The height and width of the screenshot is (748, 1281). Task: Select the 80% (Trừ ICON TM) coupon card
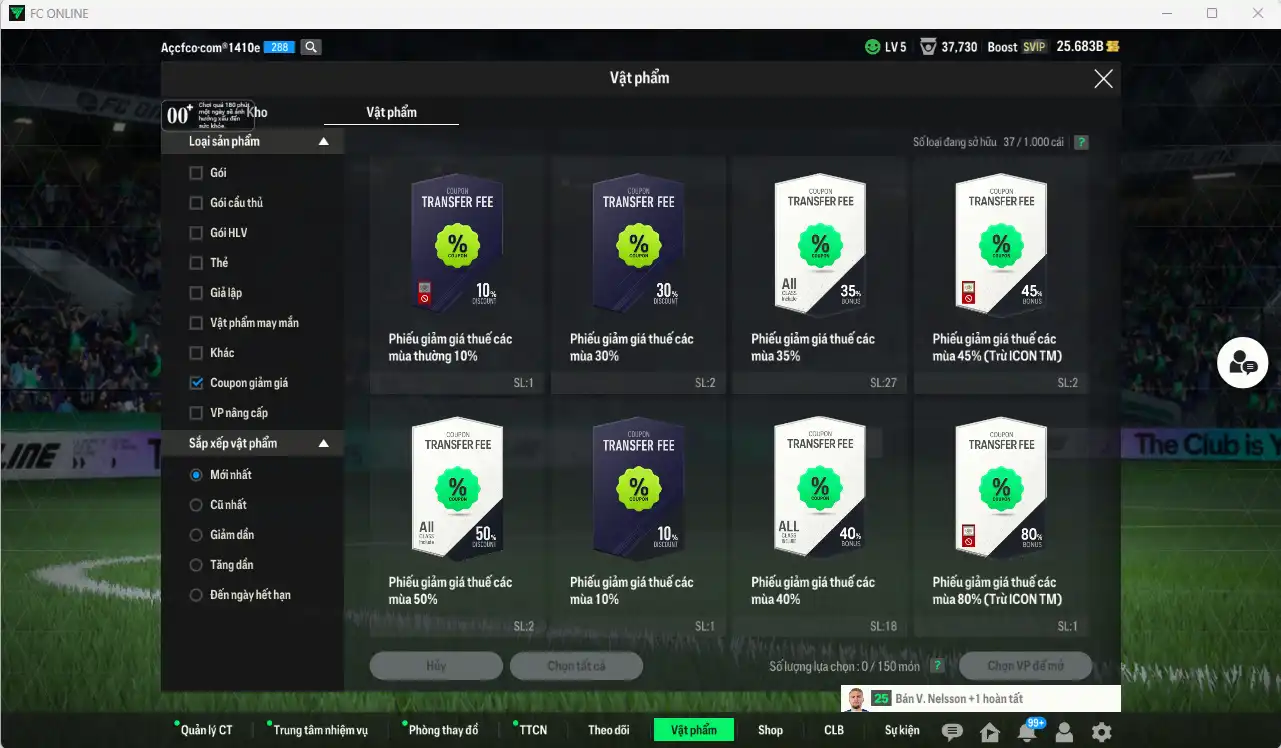click(x=1000, y=517)
